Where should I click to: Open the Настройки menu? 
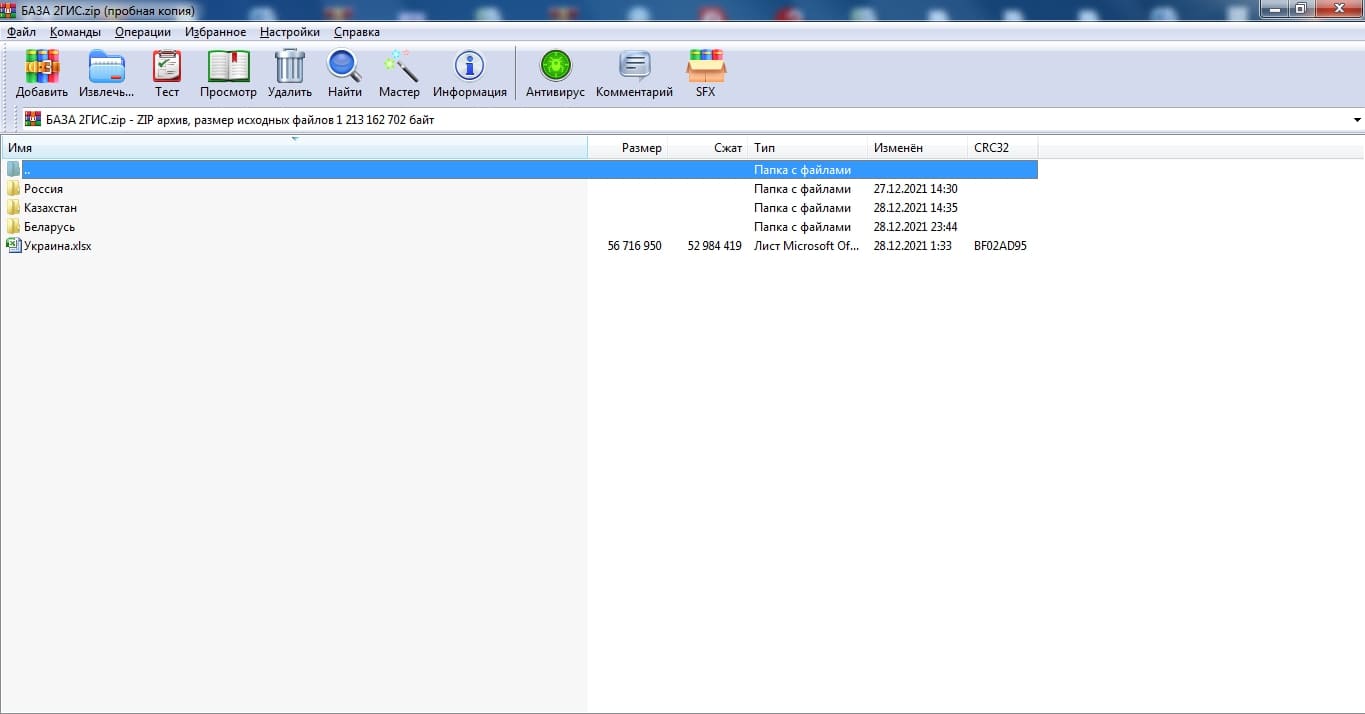pyautogui.click(x=290, y=32)
